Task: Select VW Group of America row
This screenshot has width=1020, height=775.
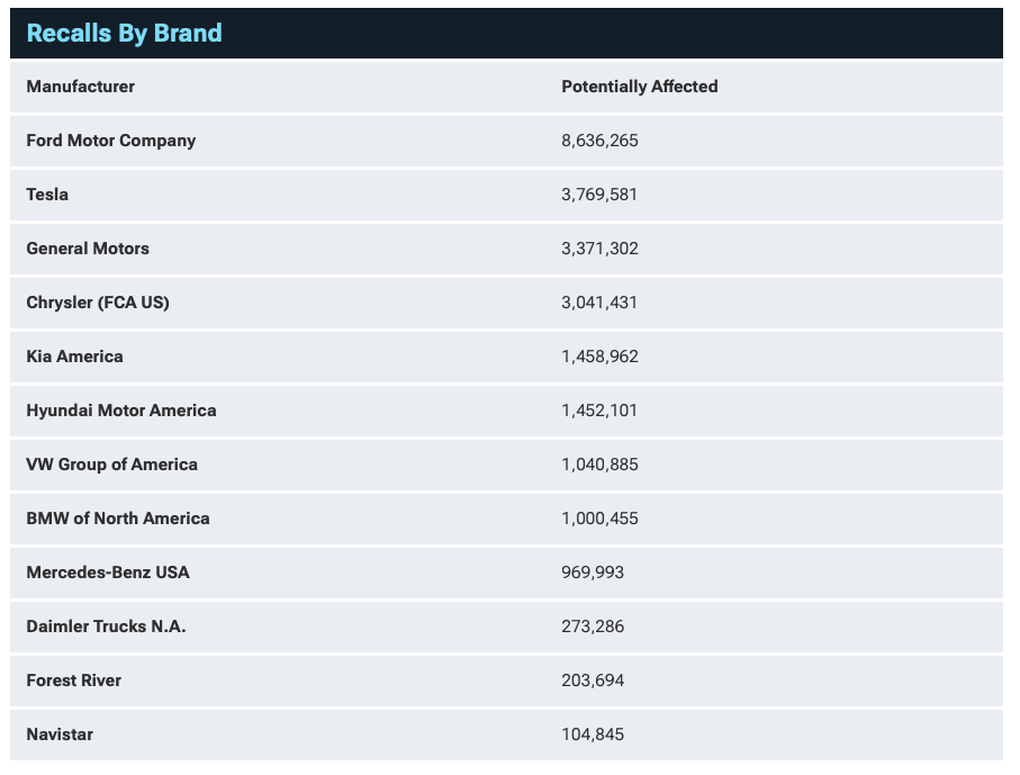Action: 112,465
